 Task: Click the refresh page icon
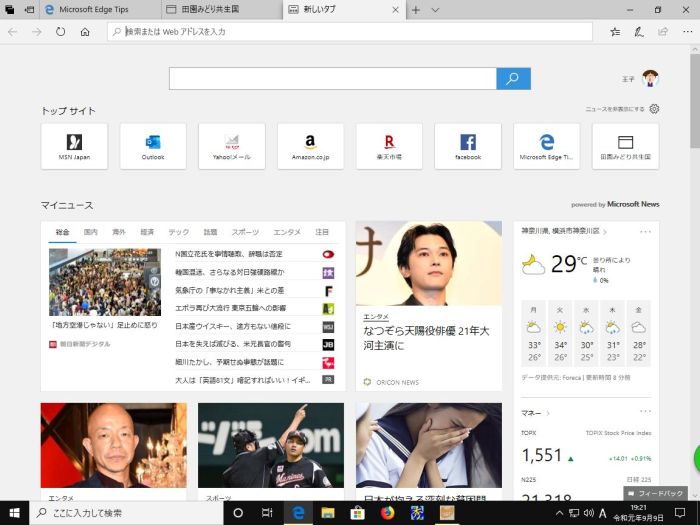61,32
